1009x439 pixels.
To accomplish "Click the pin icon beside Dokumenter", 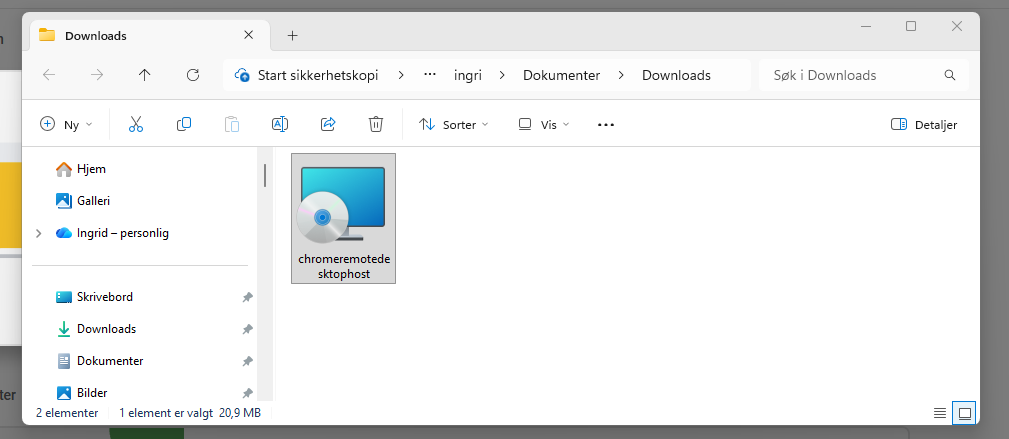I will [247, 361].
